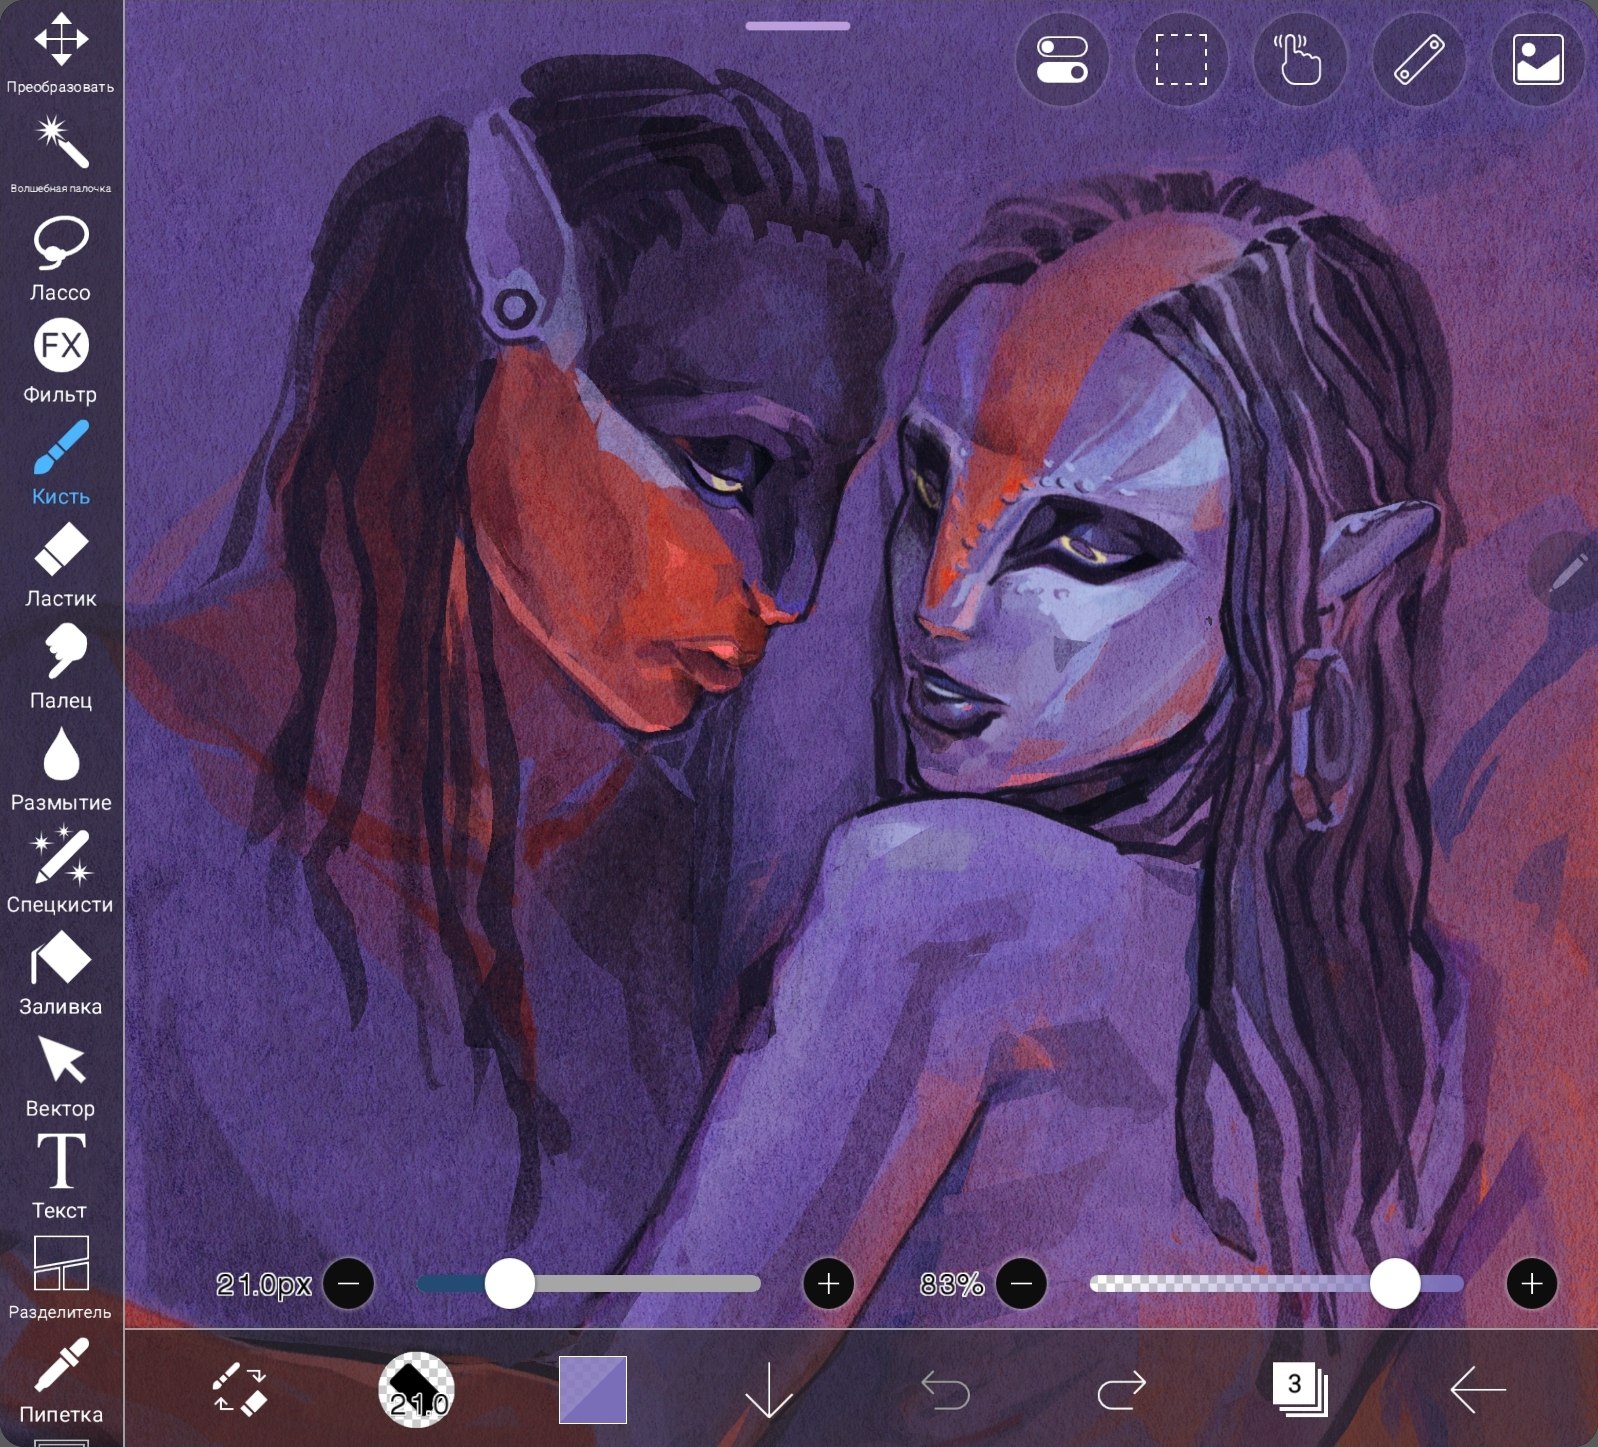This screenshot has height=1447, width=1598.
Task: Open the FX Filter (Фильтр) tool
Action: tap(61, 361)
